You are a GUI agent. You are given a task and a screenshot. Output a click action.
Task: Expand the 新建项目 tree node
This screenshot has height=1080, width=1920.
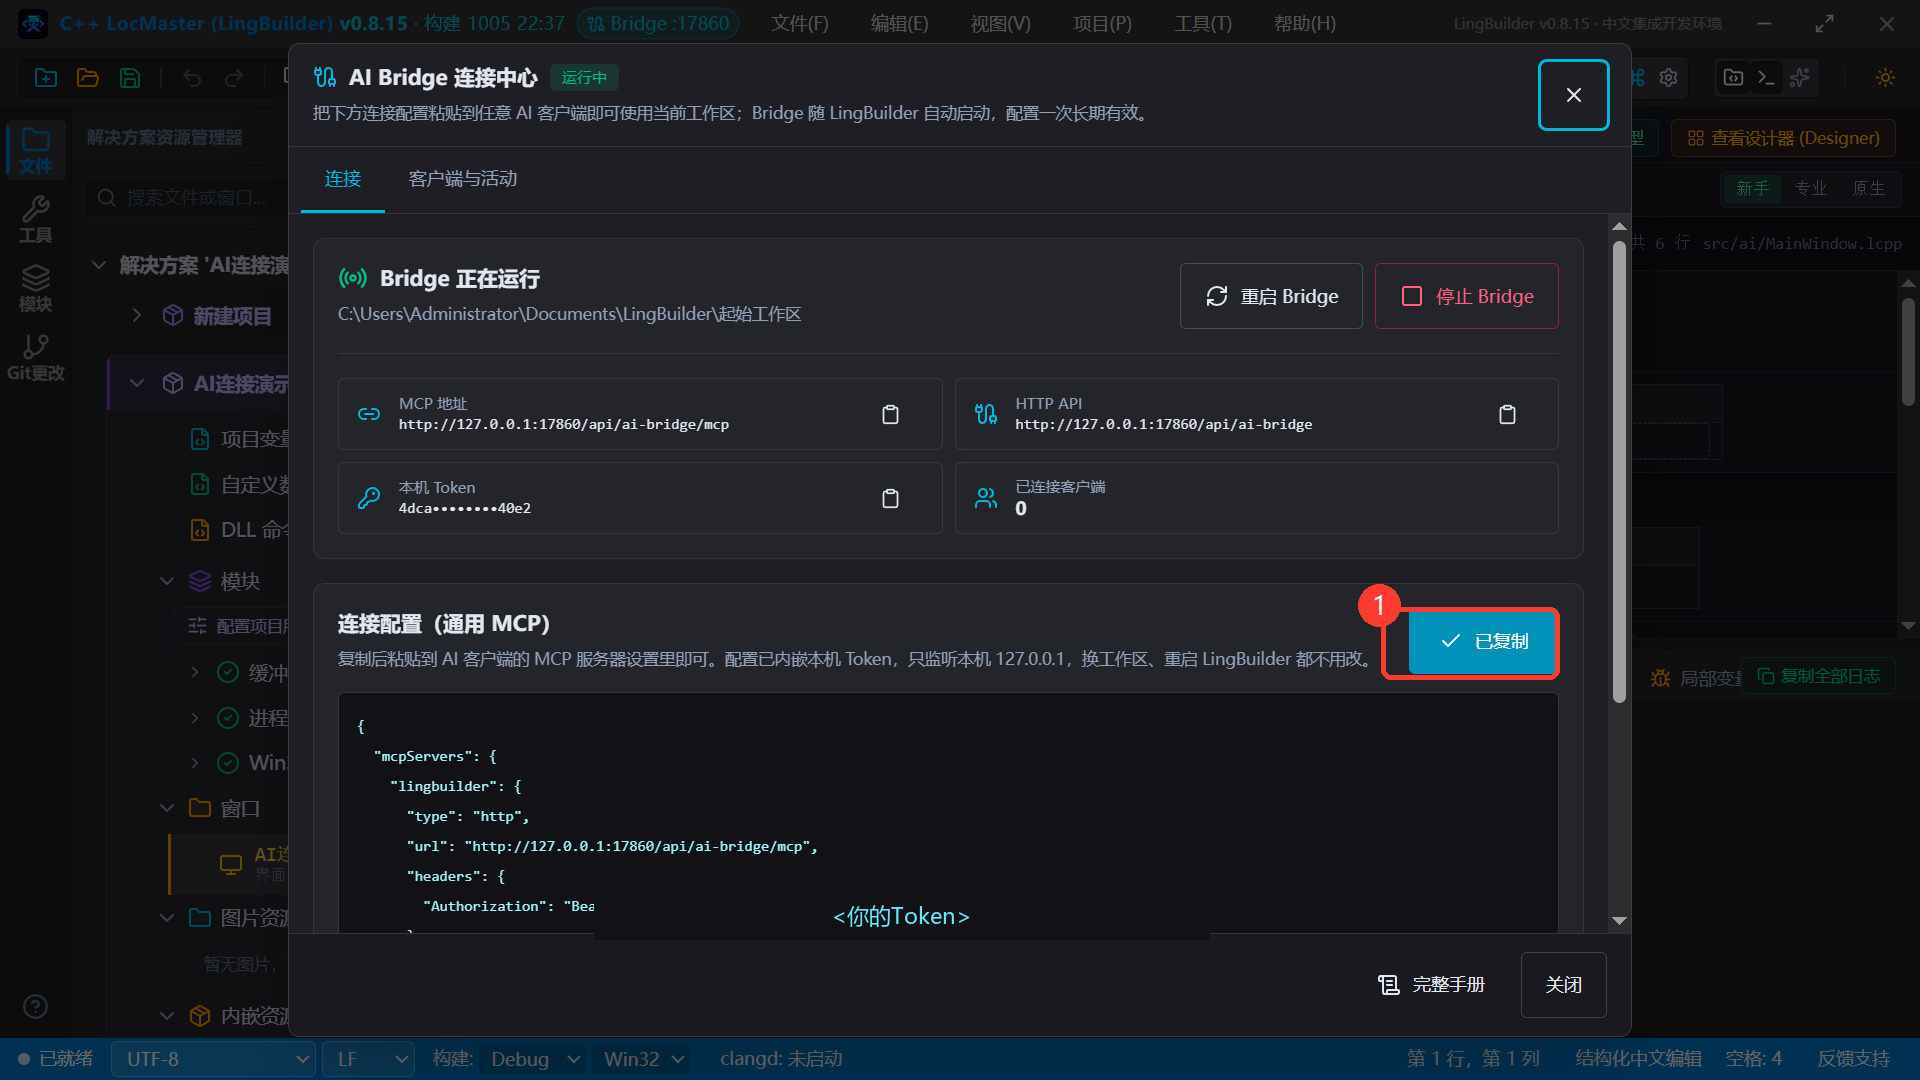click(x=137, y=316)
